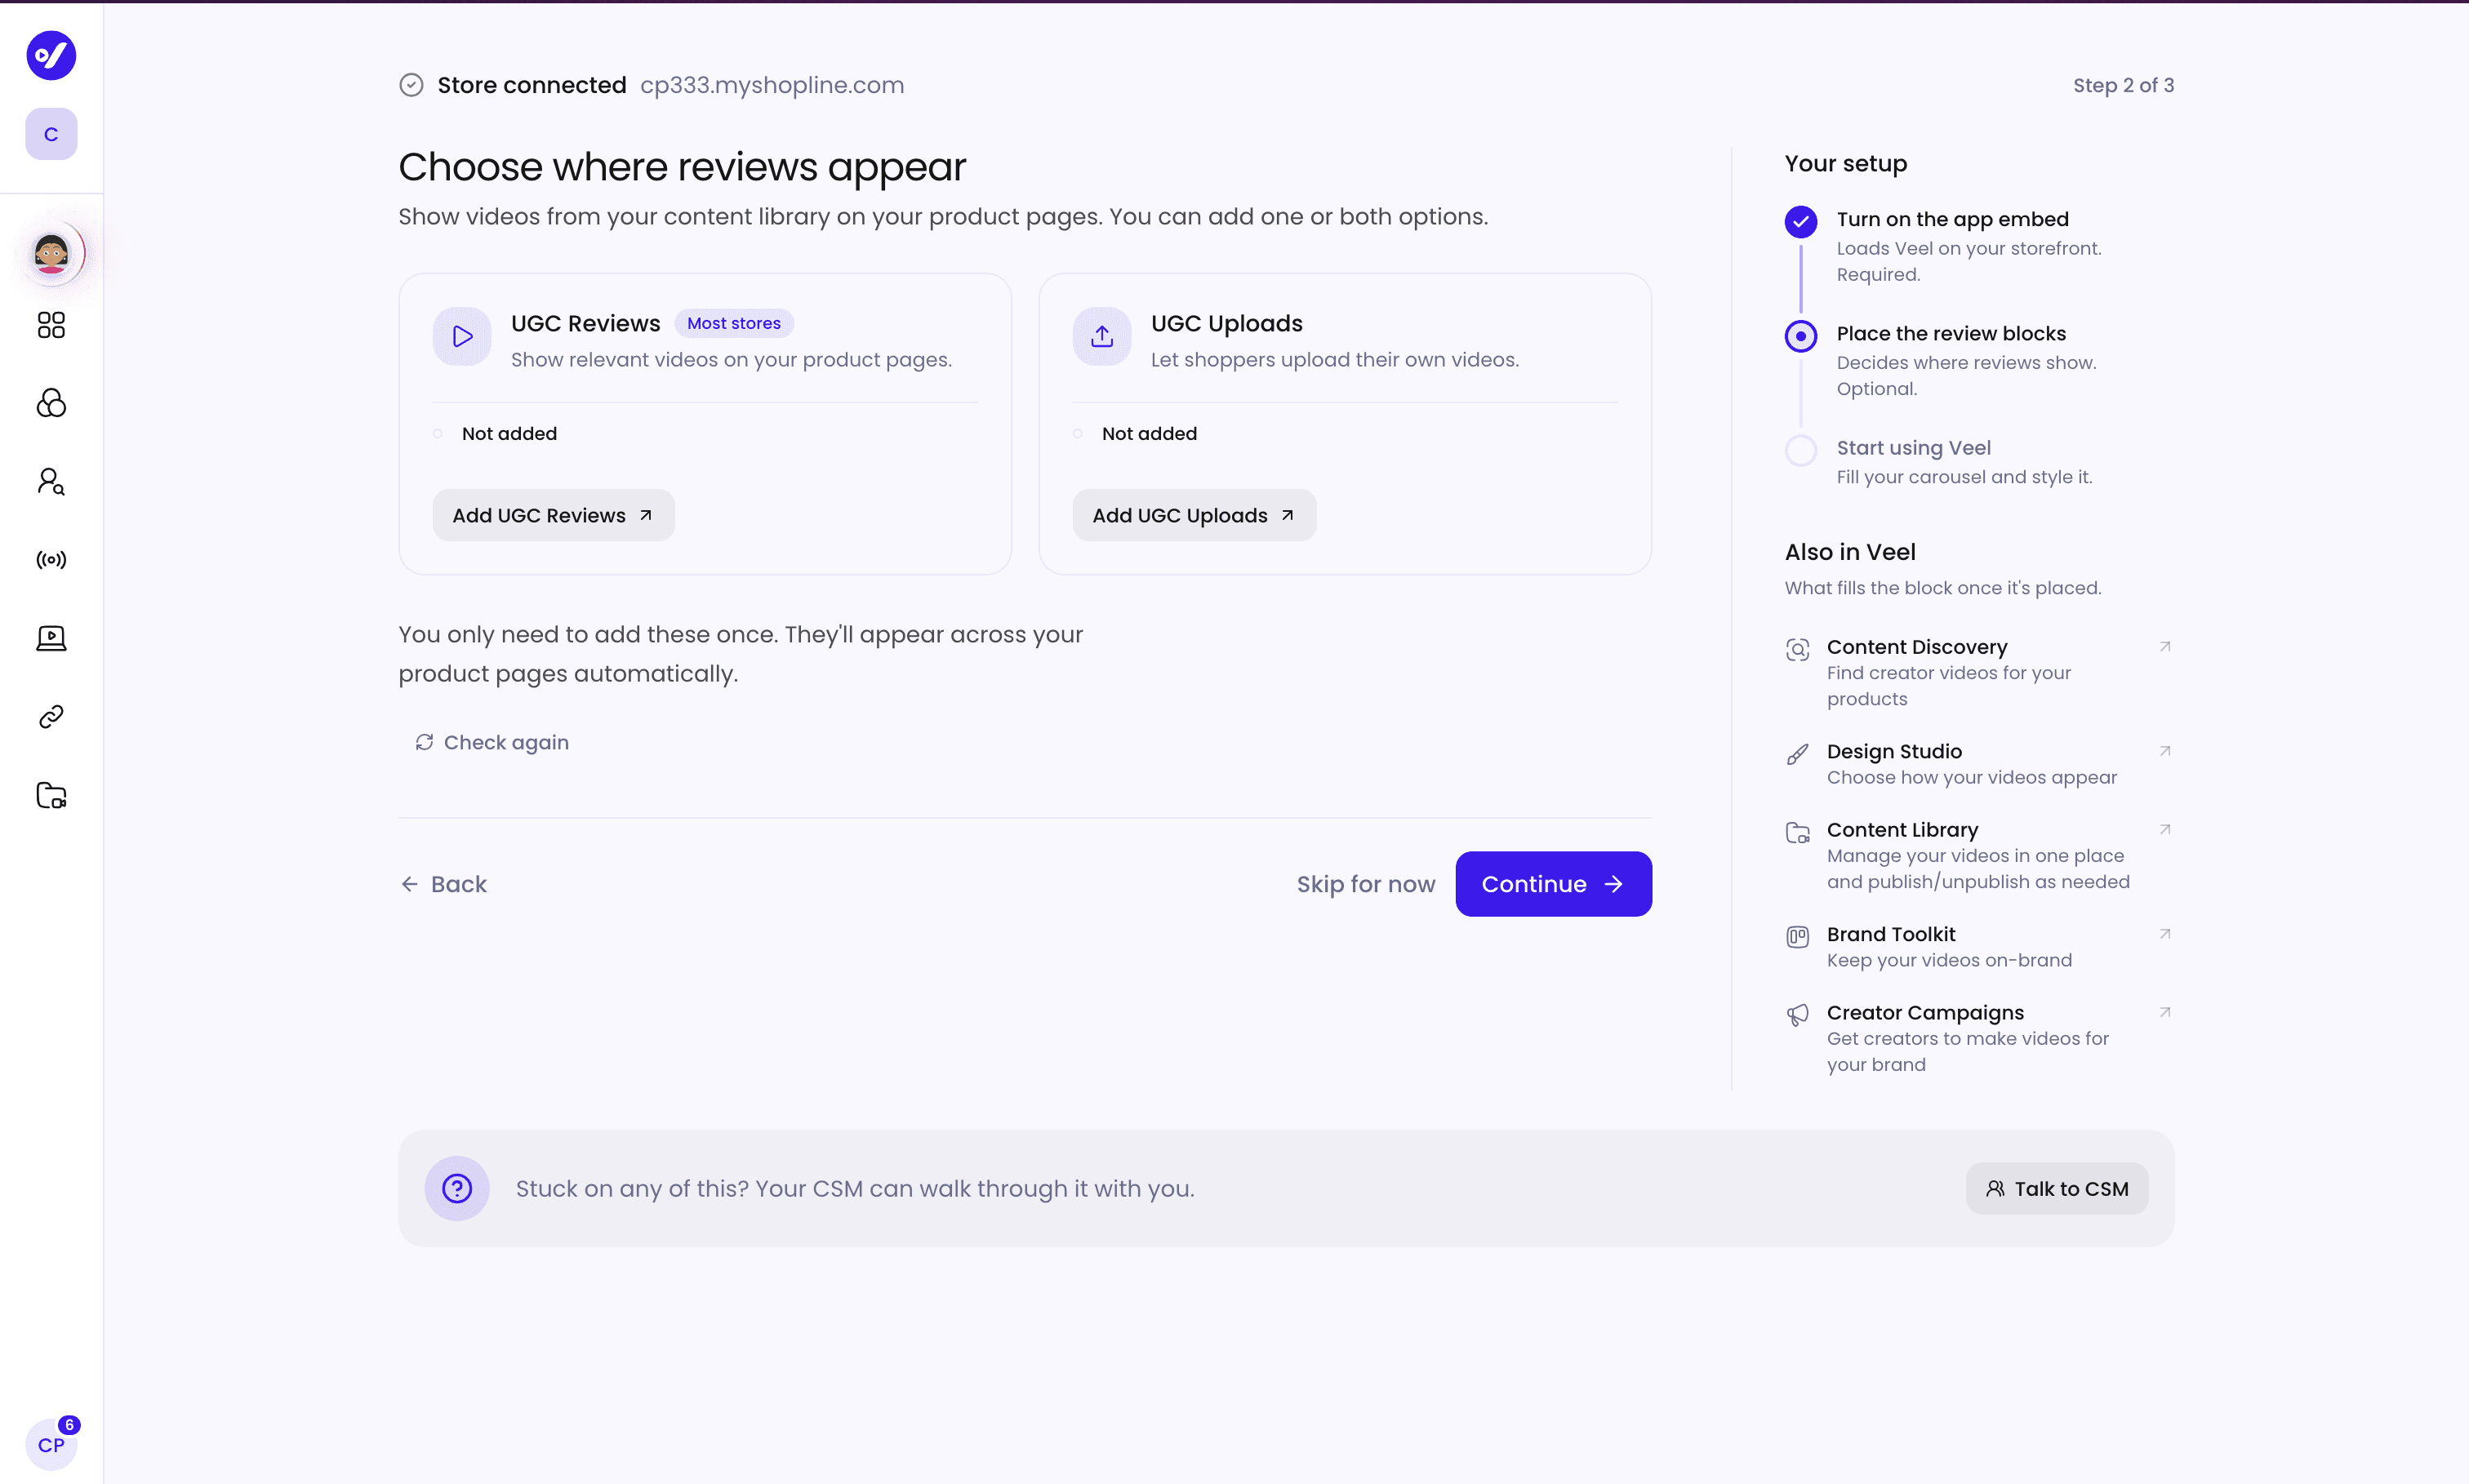Open Design Studio external arrow
This screenshot has height=1484, width=2469.
click(2165, 751)
